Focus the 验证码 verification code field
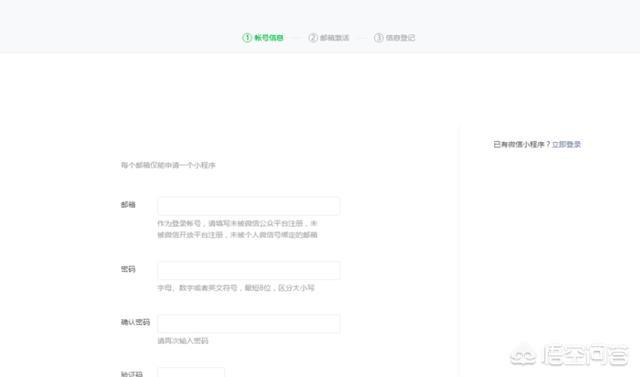Viewport: 640px width, 377px height. [x=191, y=372]
